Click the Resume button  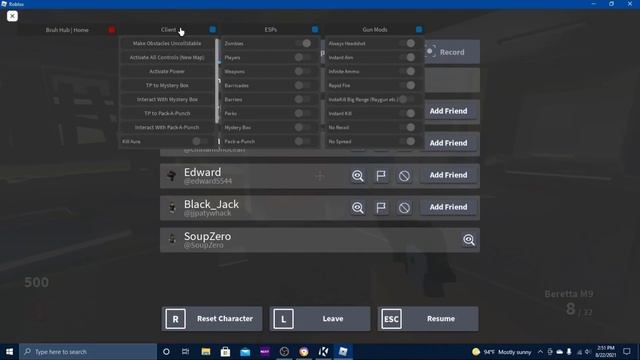point(428,319)
